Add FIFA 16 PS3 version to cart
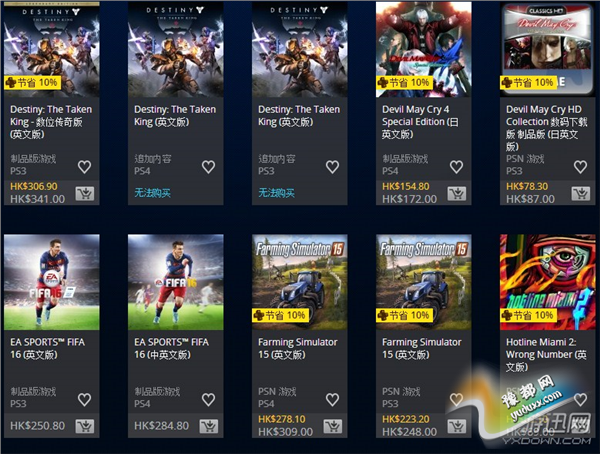The width and height of the screenshot is (600, 454). (85, 426)
